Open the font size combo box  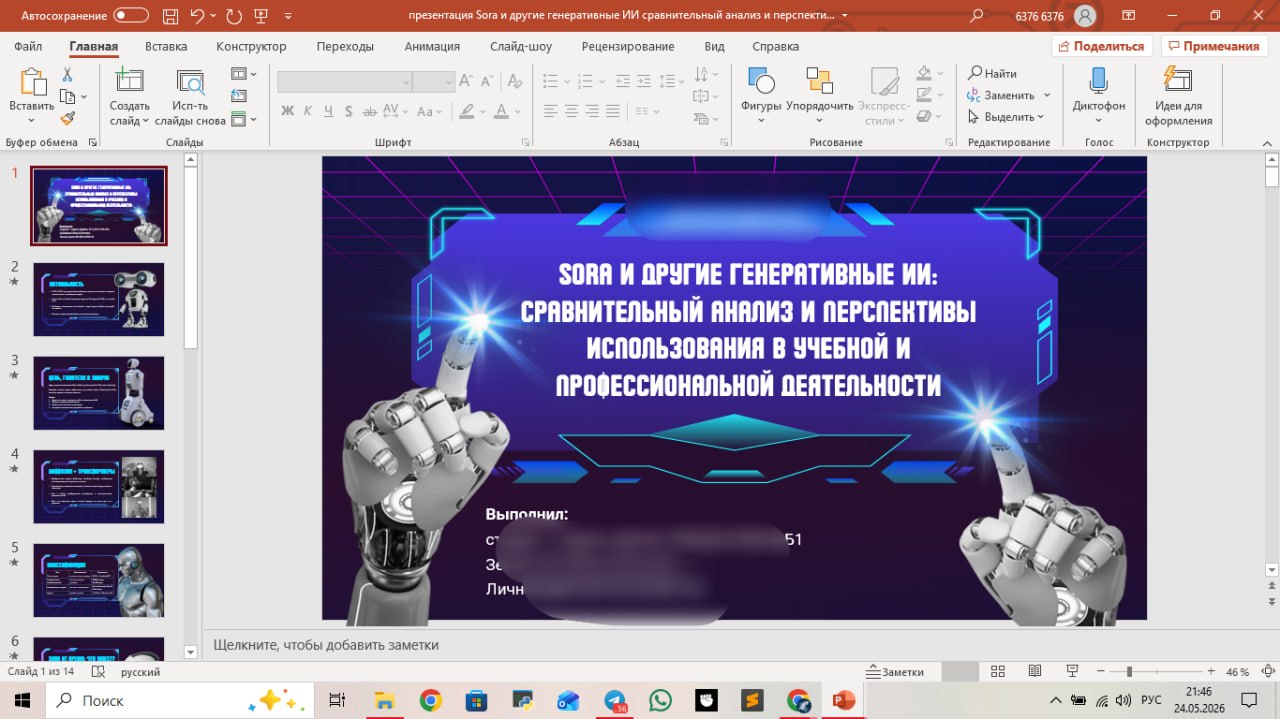434,82
